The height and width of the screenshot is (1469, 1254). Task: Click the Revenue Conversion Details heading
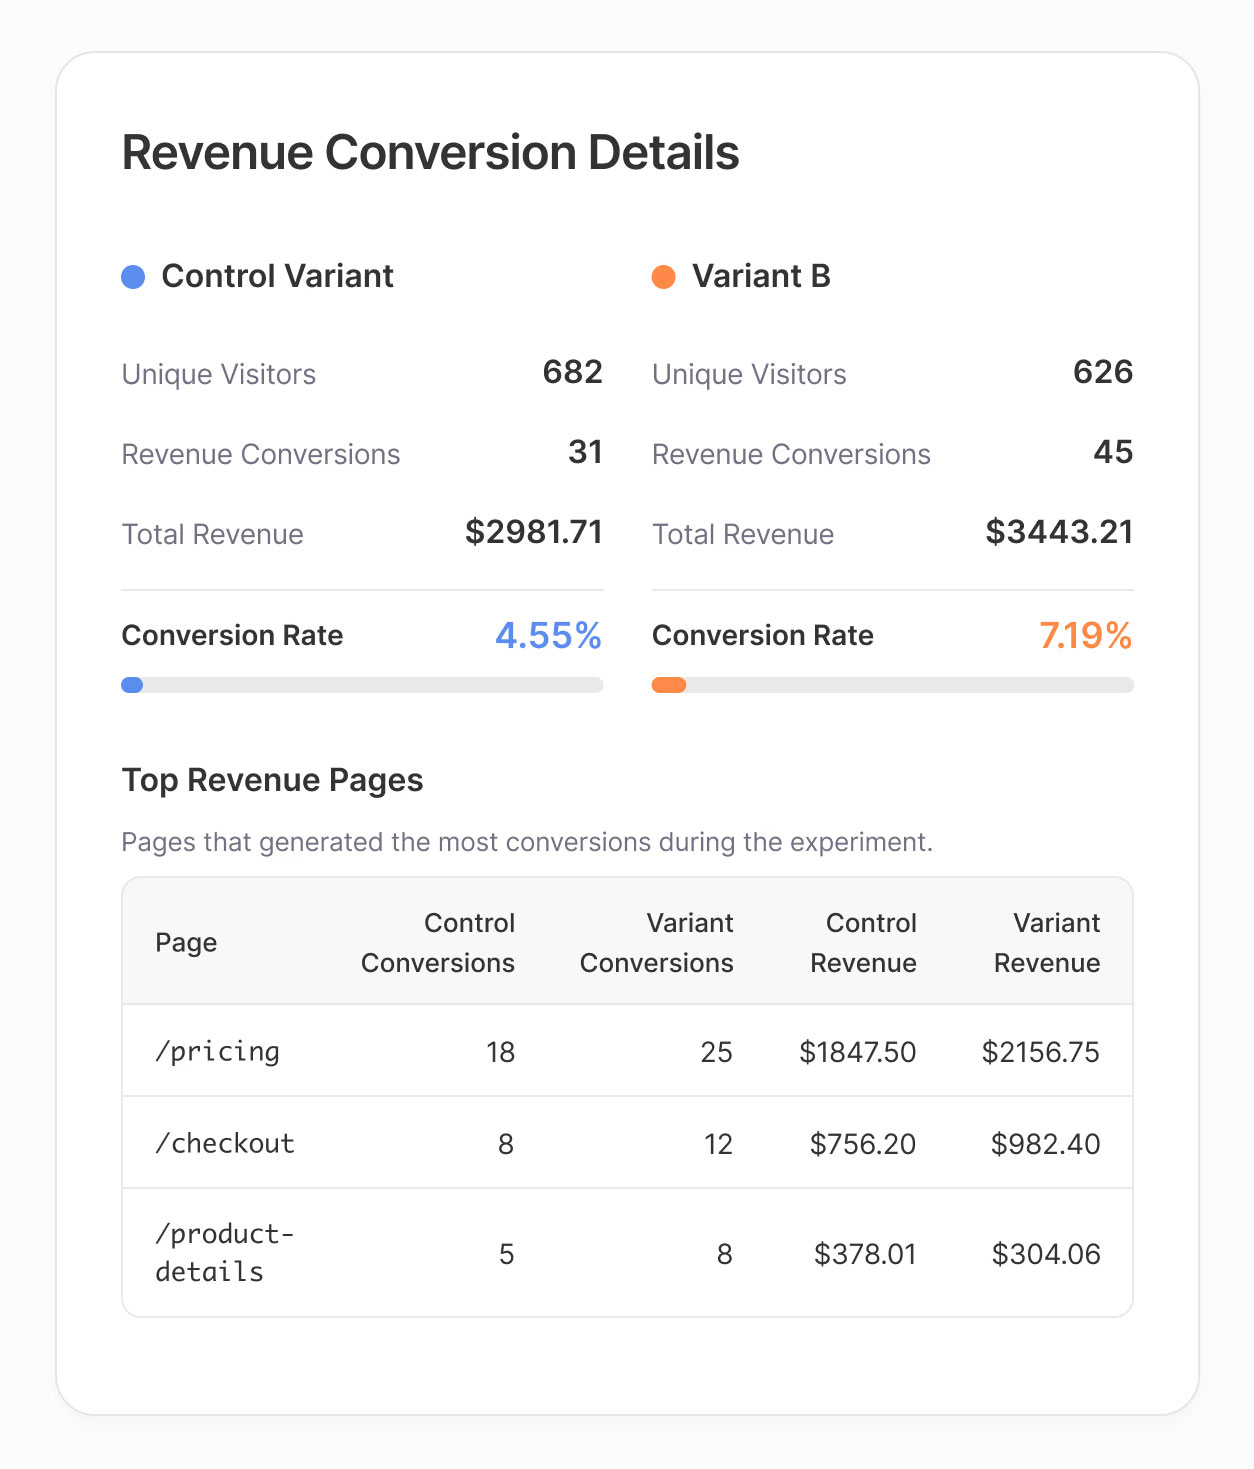[430, 153]
